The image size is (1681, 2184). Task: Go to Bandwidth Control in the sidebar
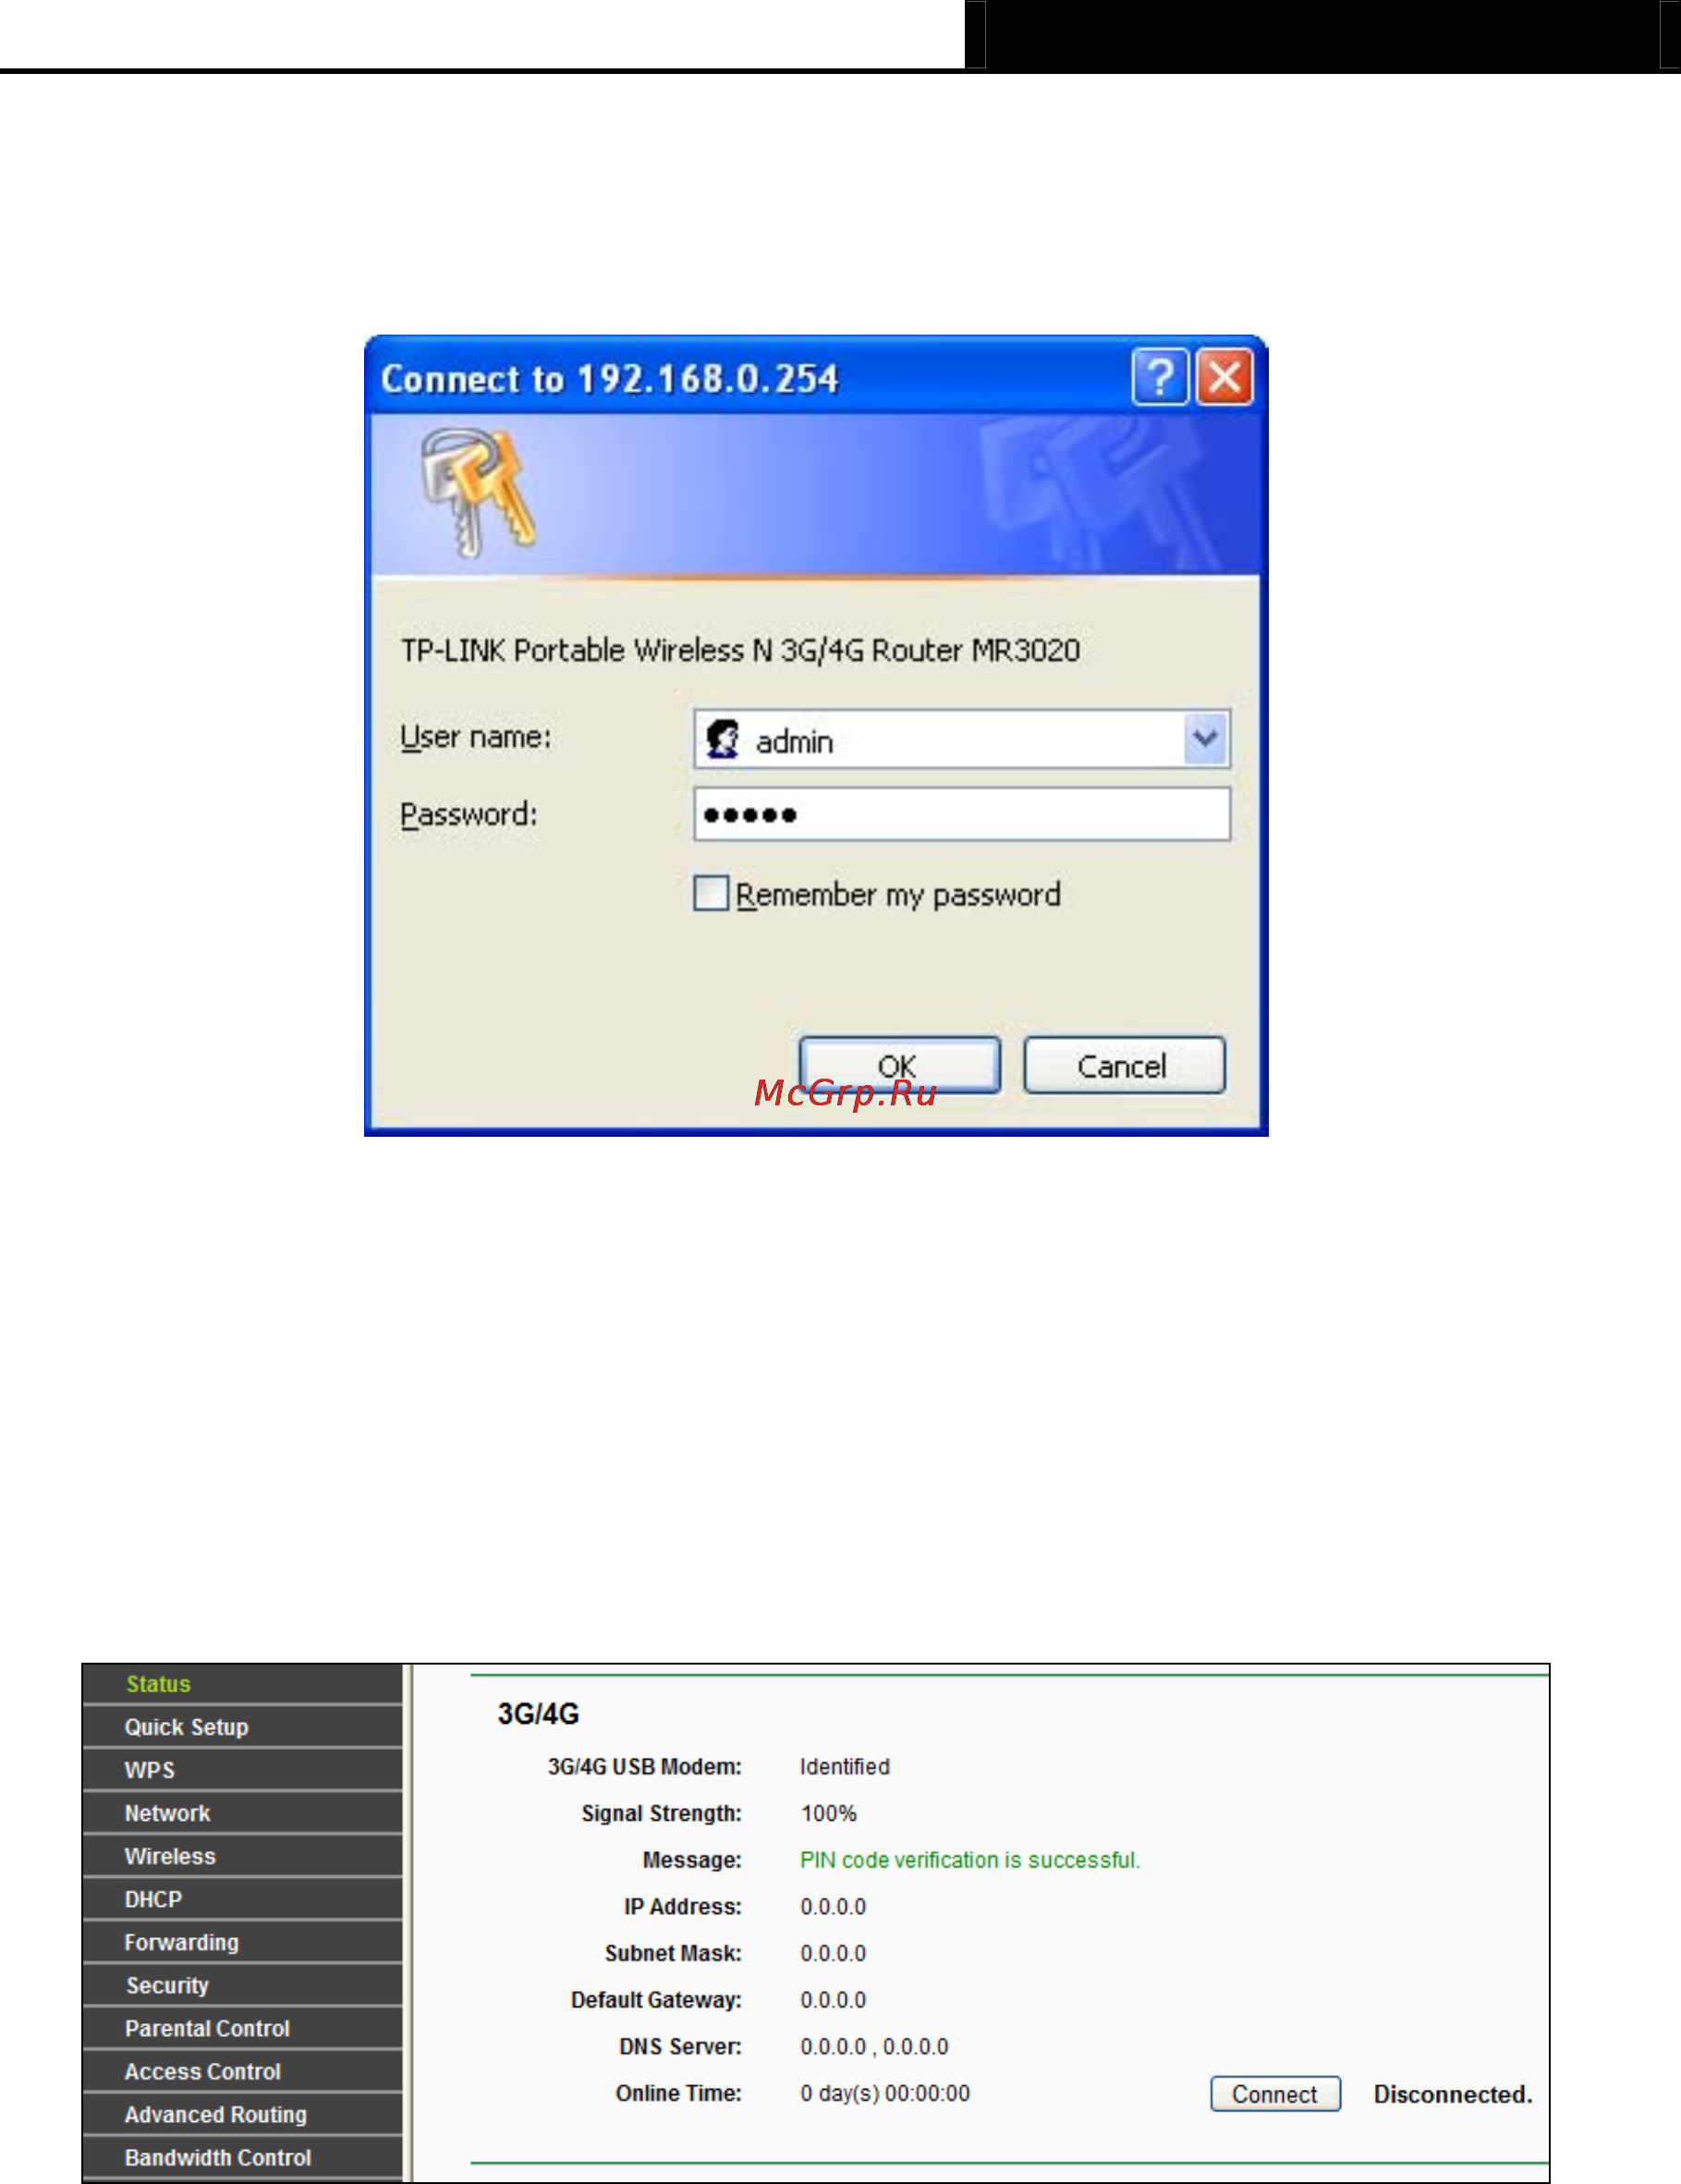click(x=243, y=2157)
